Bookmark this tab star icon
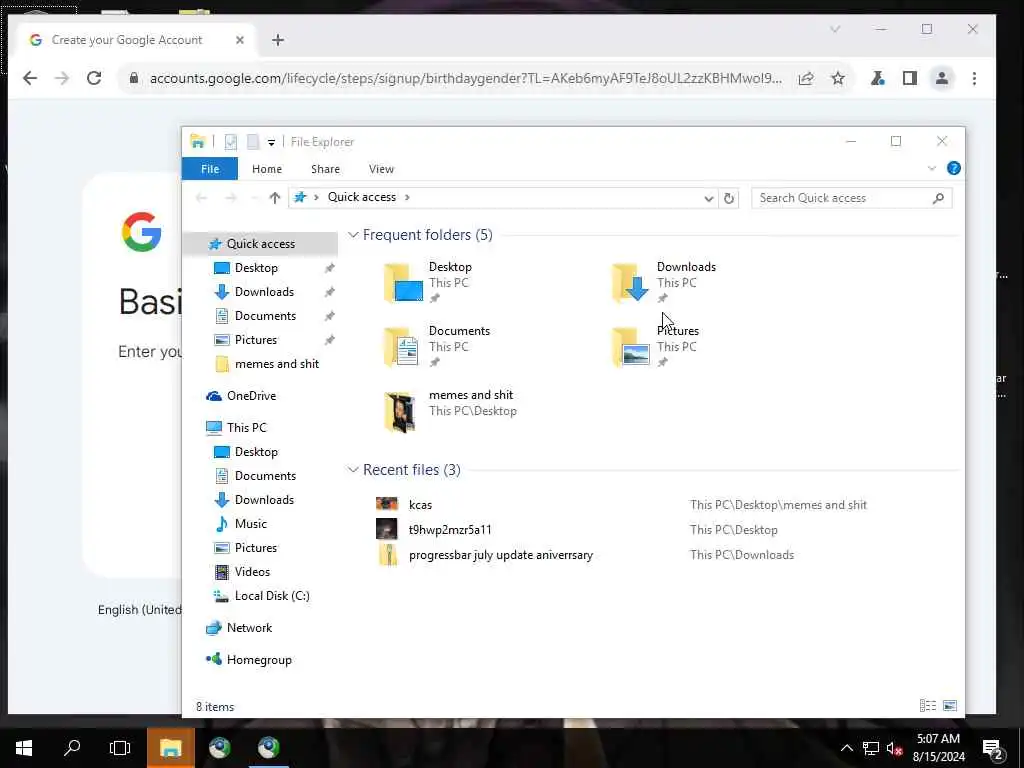The image size is (1024, 768). [838, 78]
